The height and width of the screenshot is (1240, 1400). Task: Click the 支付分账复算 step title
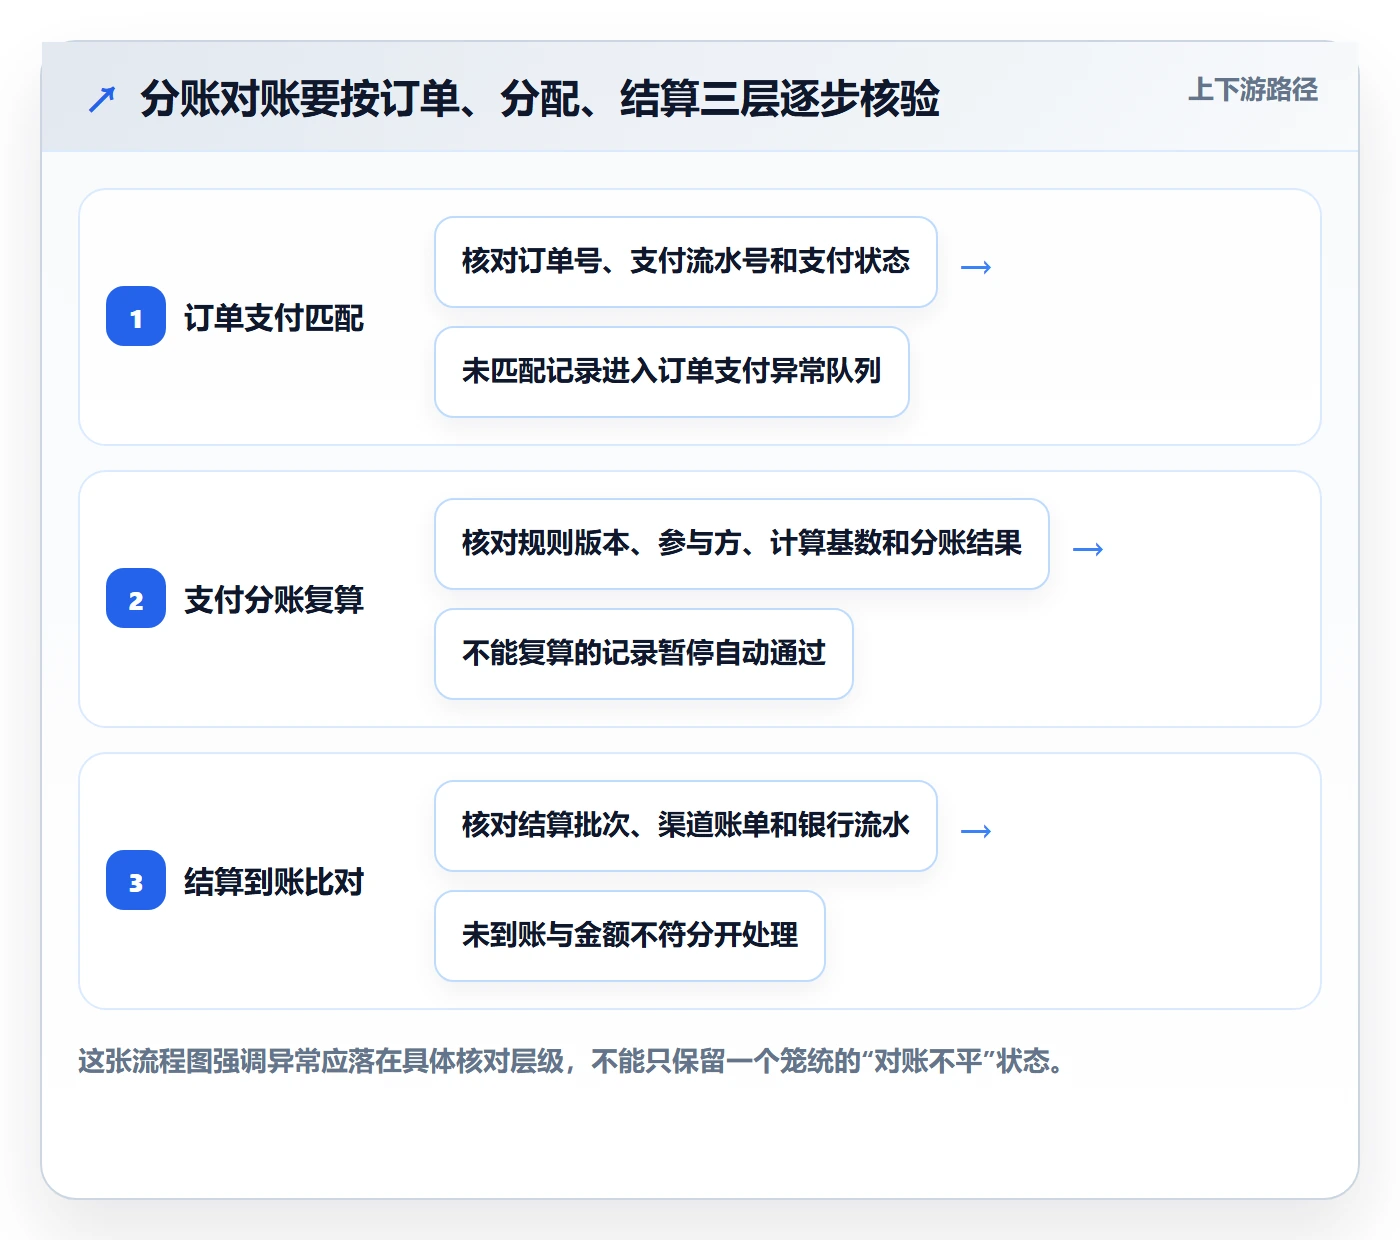(274, 600)
